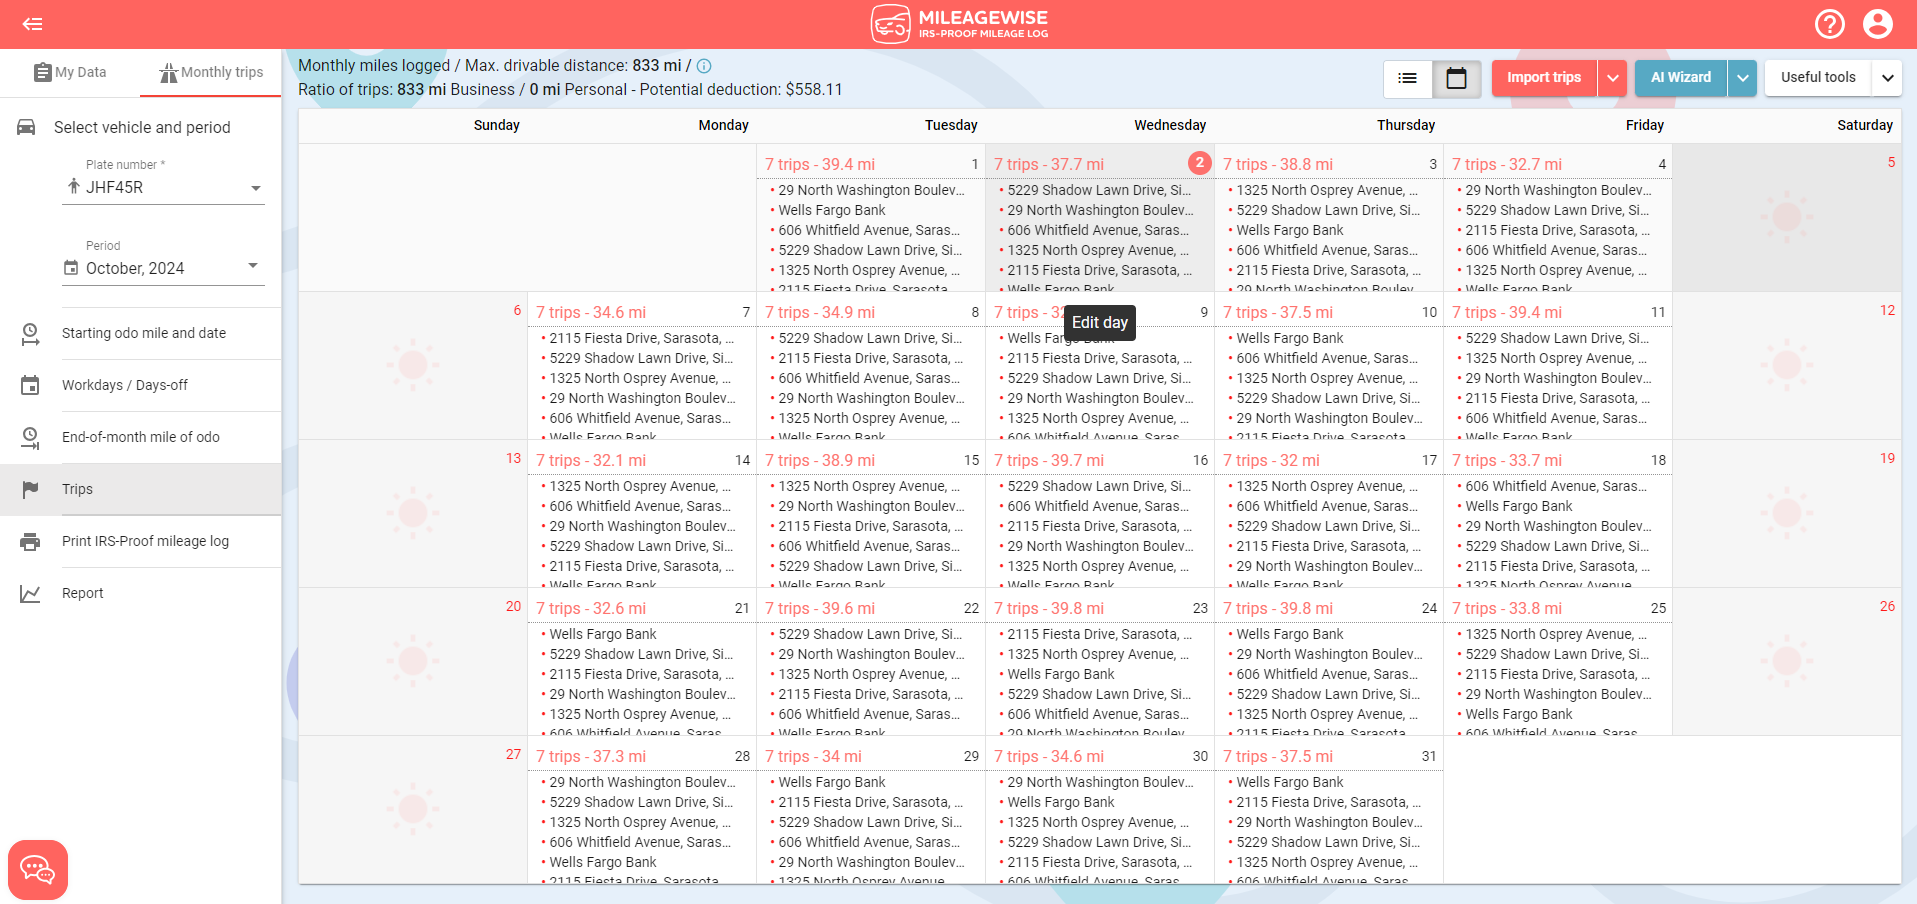Open the chat bubble in bottom-left corner
1917x904 pixels.
pyautogui.click(x=38, y=869)
